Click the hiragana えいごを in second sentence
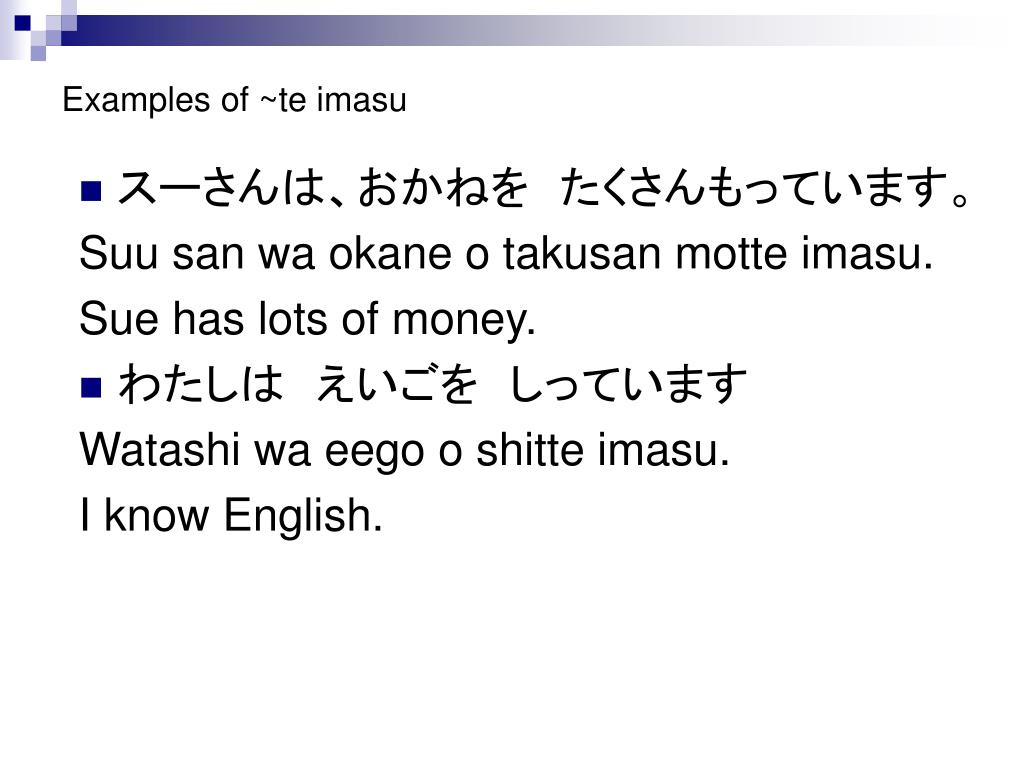This screenshot has width=1024, height=768. pyautogui.click(x=396, y=385)
